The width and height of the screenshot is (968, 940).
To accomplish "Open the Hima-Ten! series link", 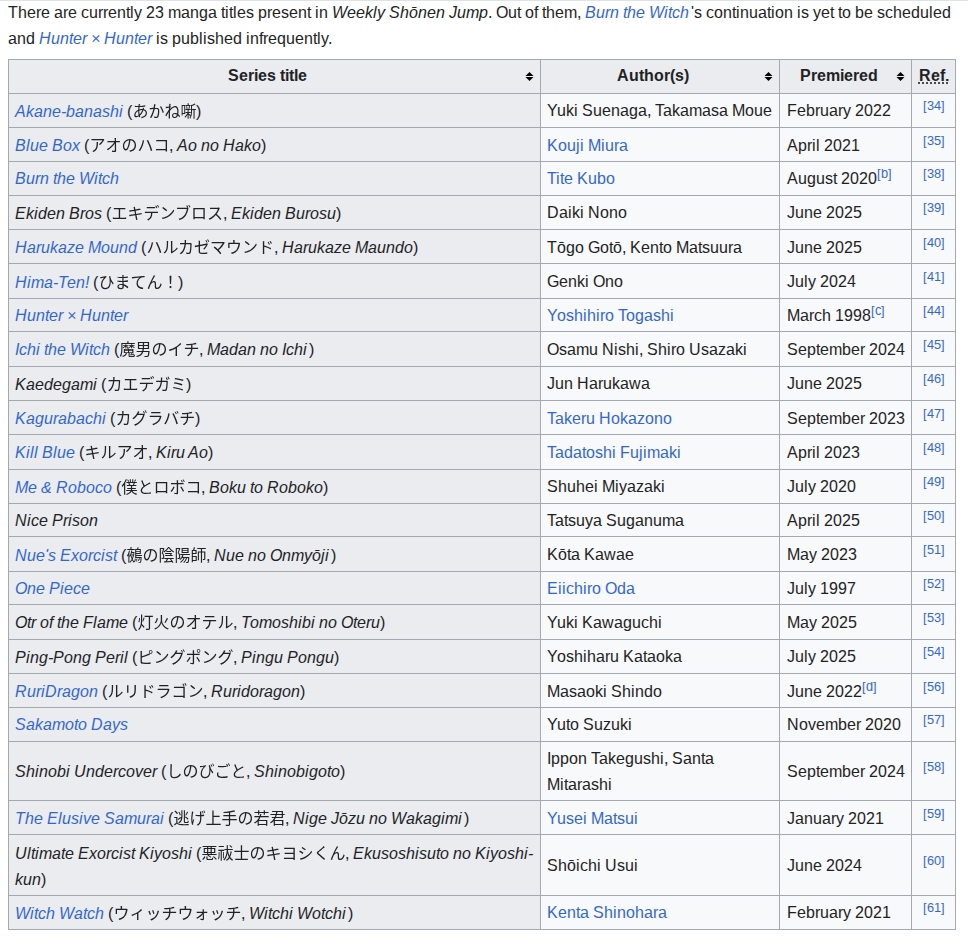I will tap(52, 282).
